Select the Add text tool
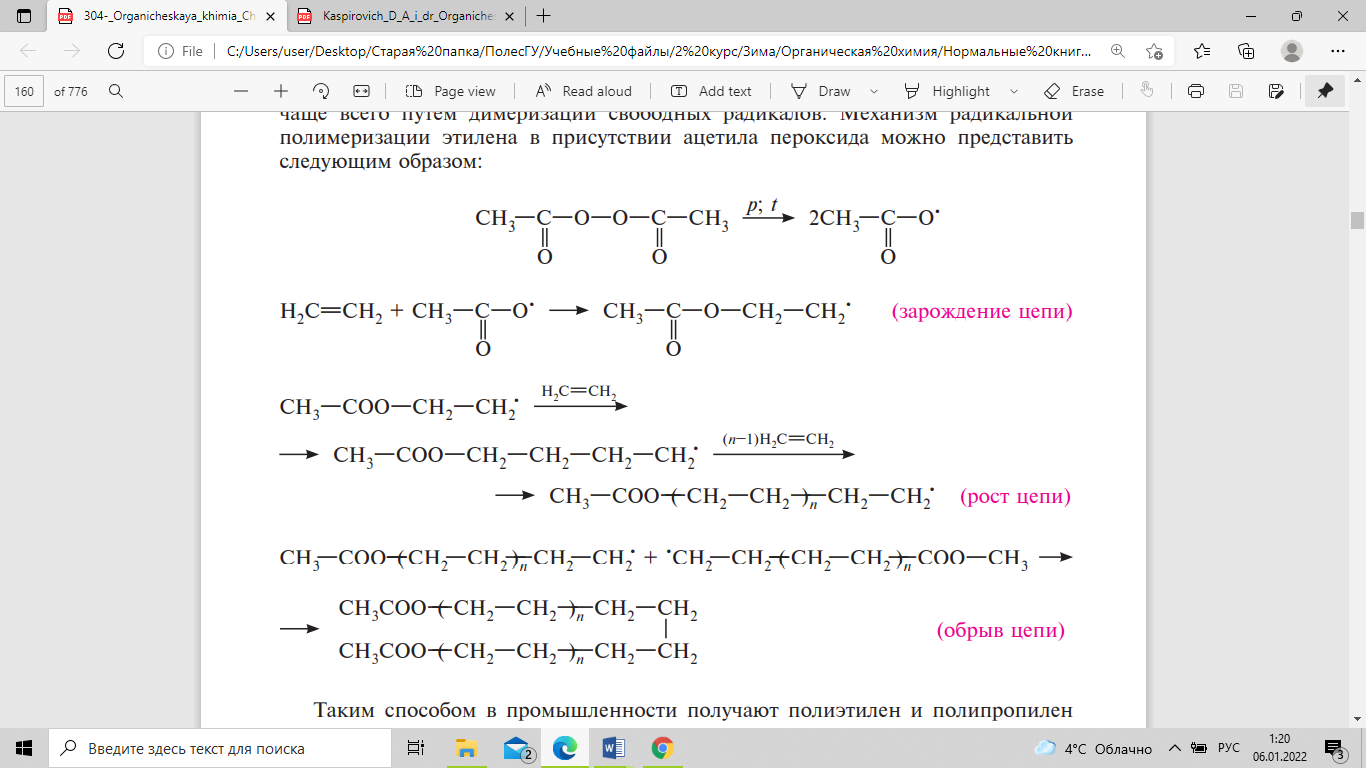1366x768 pixels. (710, 91)
